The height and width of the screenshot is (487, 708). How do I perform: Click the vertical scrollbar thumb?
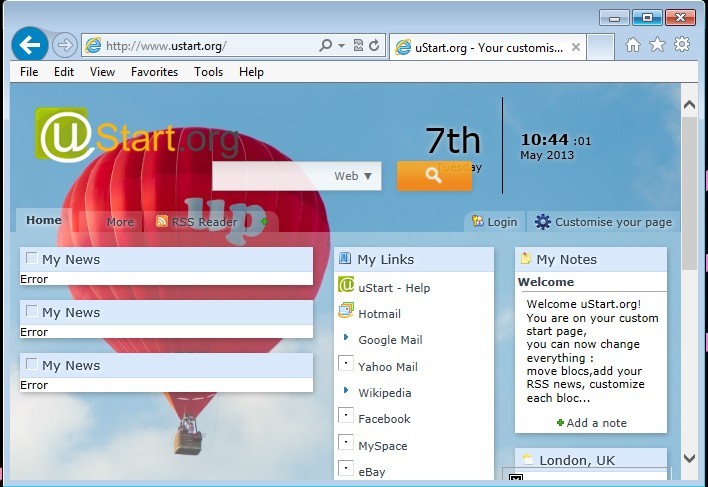[689, 193]
